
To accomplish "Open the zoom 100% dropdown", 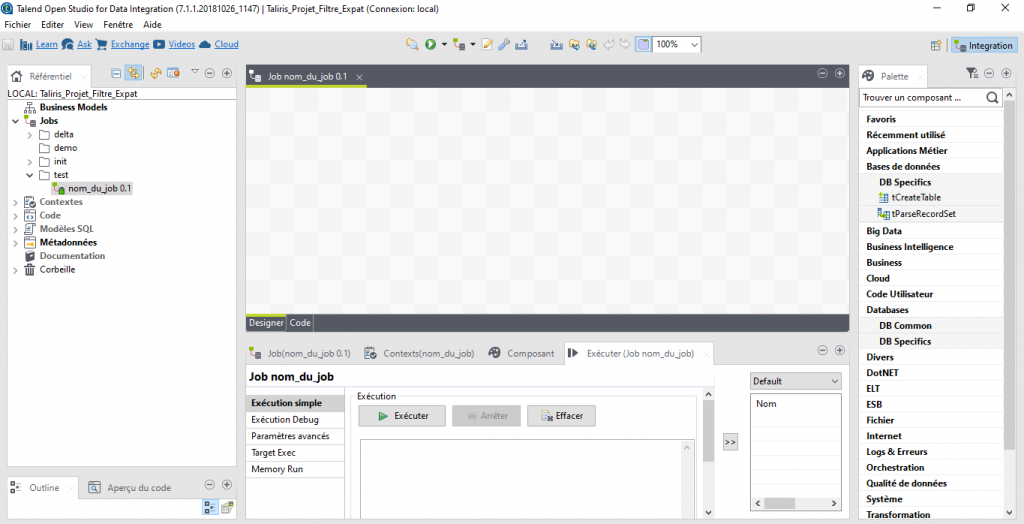I will coord(694,44).
